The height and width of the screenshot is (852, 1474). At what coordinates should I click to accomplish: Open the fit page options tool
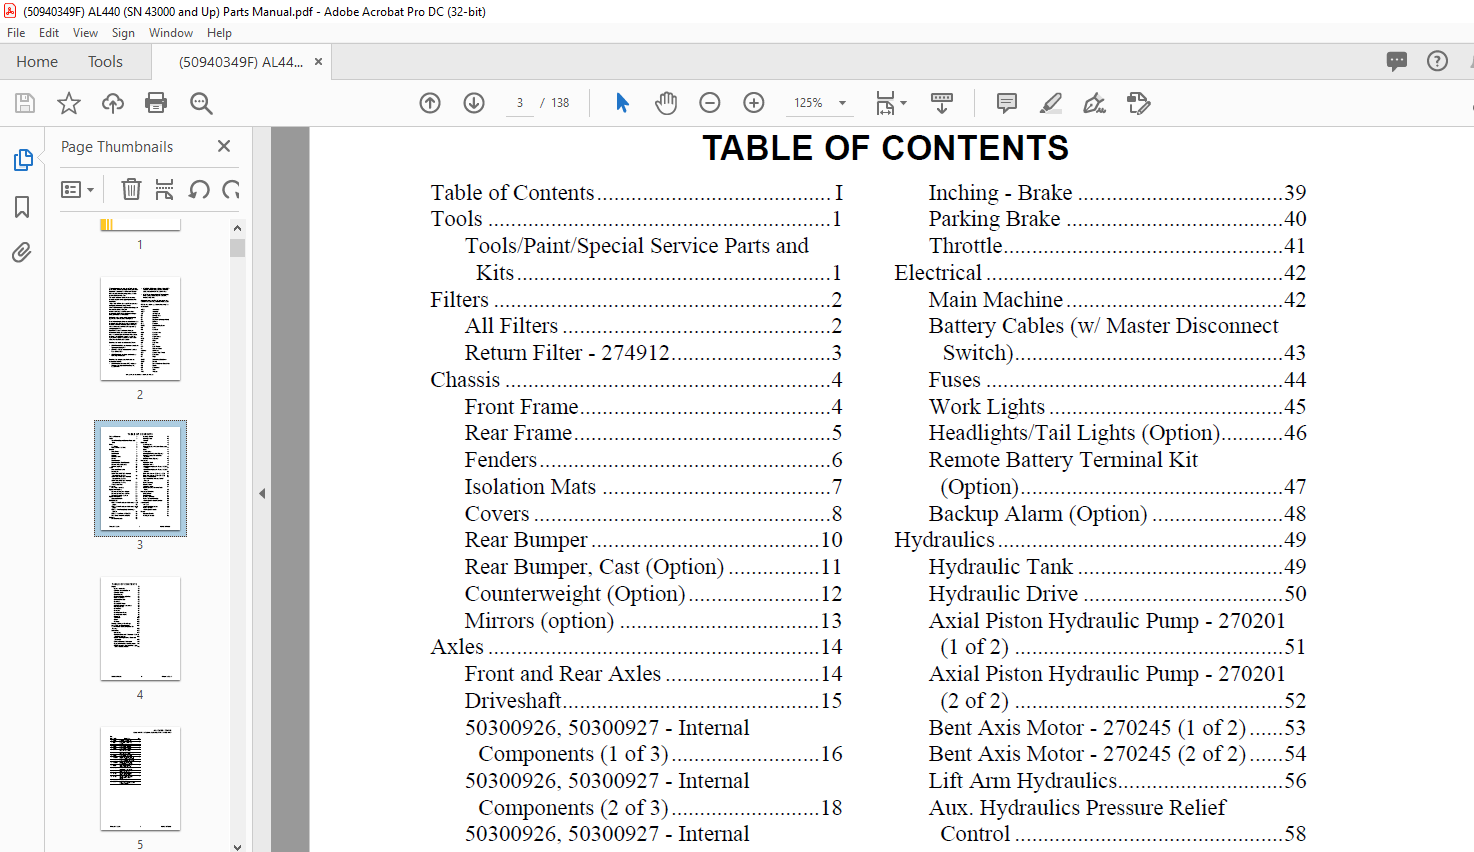(890, 103)
